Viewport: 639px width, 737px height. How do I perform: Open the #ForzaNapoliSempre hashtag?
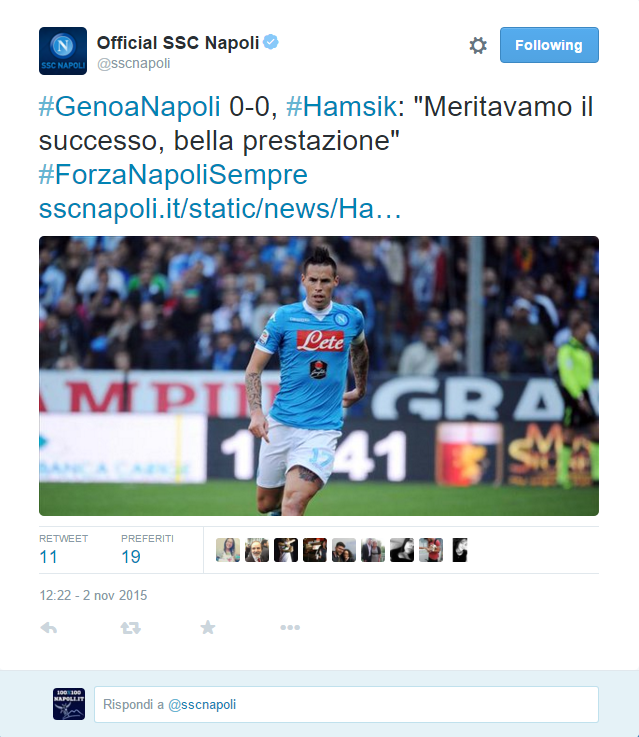point(173,174)
